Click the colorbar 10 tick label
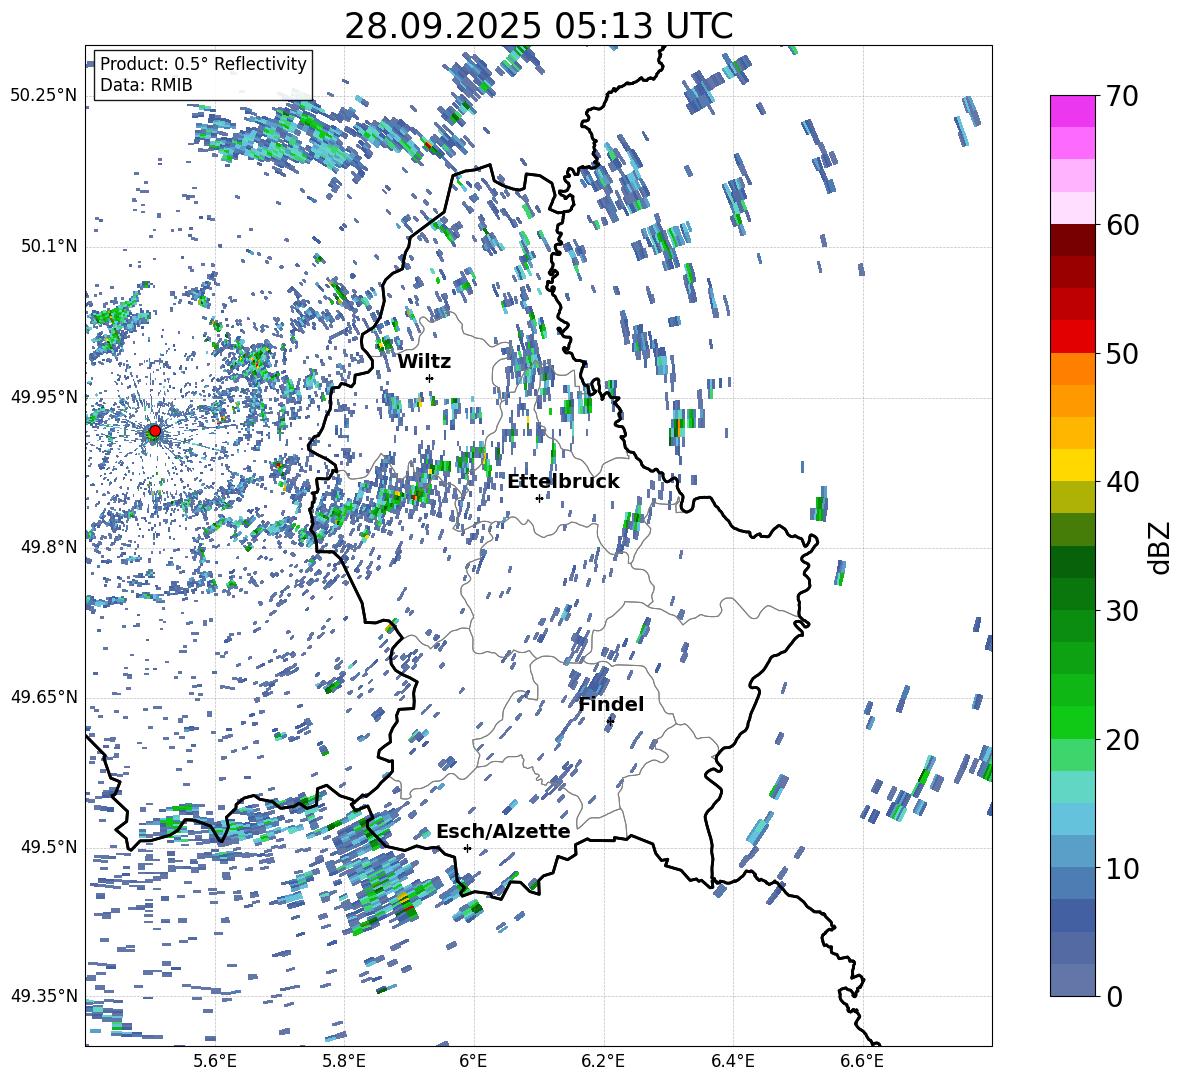This screenshot has height=1081, width=1184. 1122,868
